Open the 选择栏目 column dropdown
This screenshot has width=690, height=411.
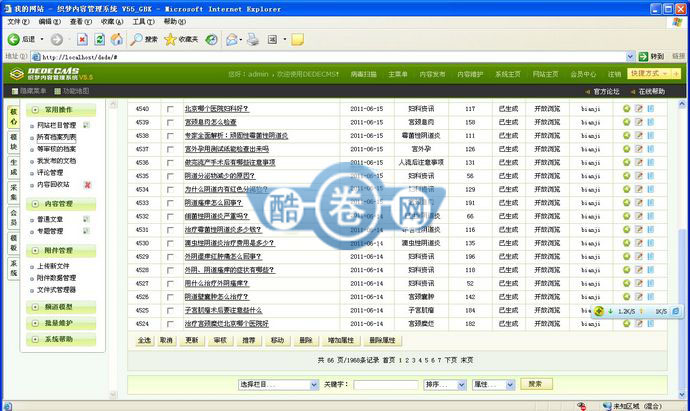[x=278, y=385]
